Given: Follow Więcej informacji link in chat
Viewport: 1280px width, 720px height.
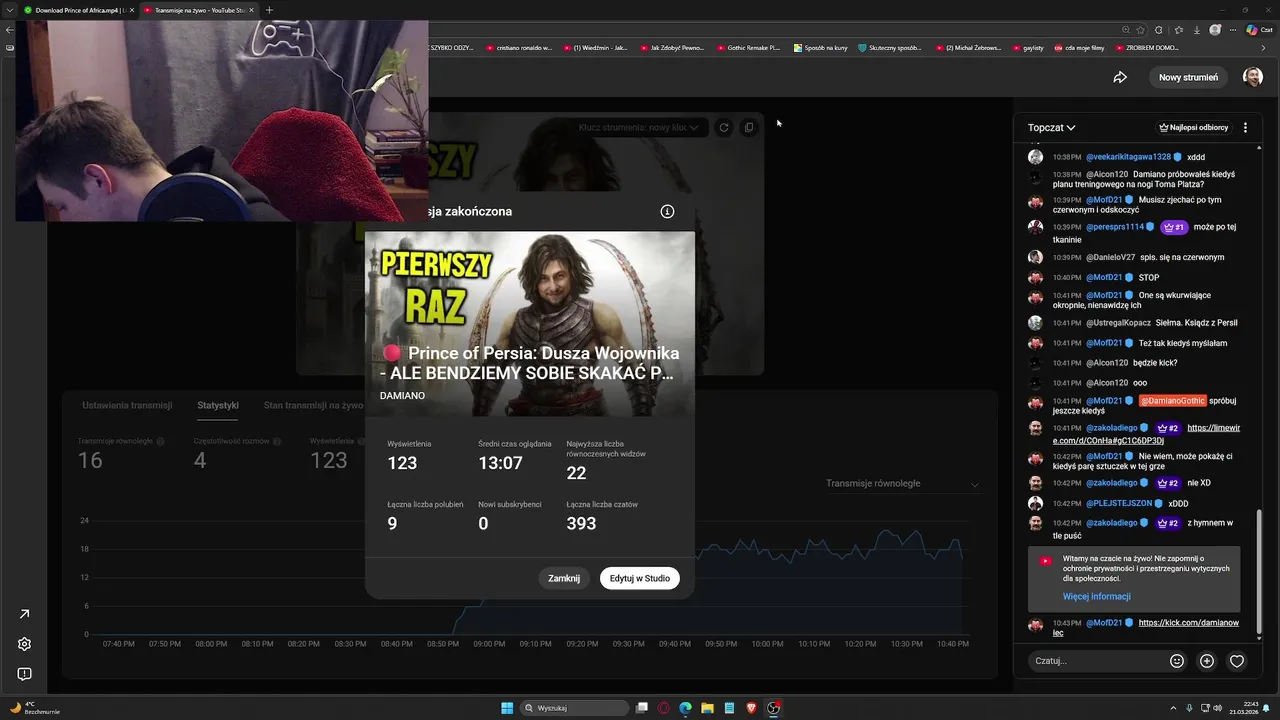Looking at the screenshot, I should [1097, 596].
